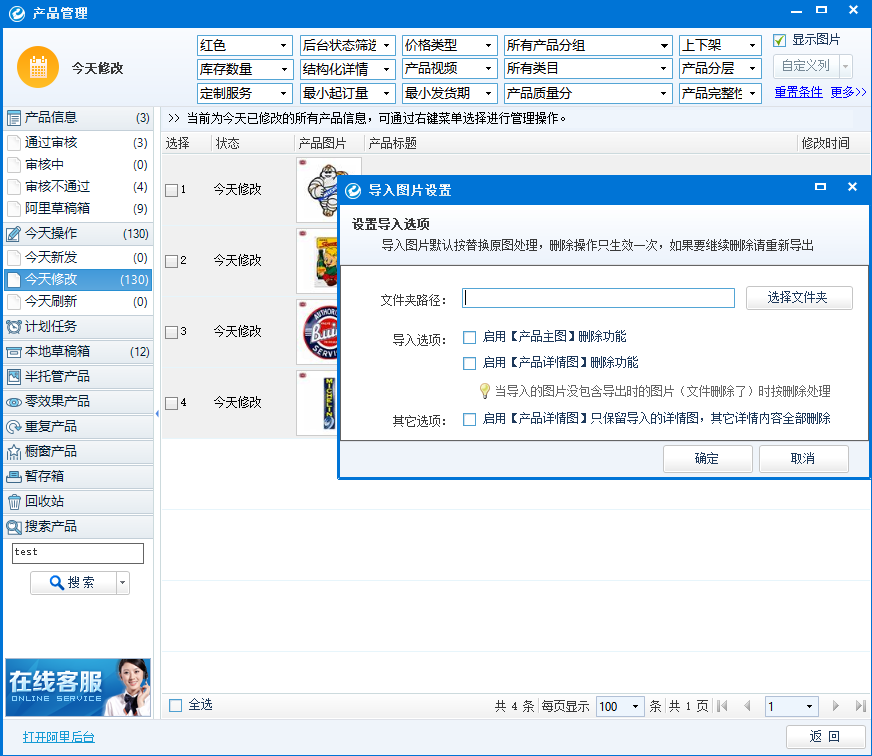872x756 pixels.
Task: Click the 重置条件 link
Action: point(798,92)
